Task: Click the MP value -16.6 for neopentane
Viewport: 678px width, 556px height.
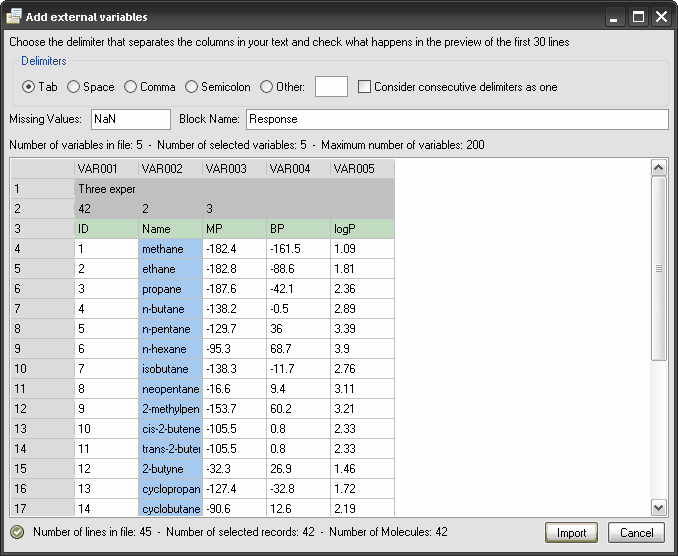Action: point(234,389)
